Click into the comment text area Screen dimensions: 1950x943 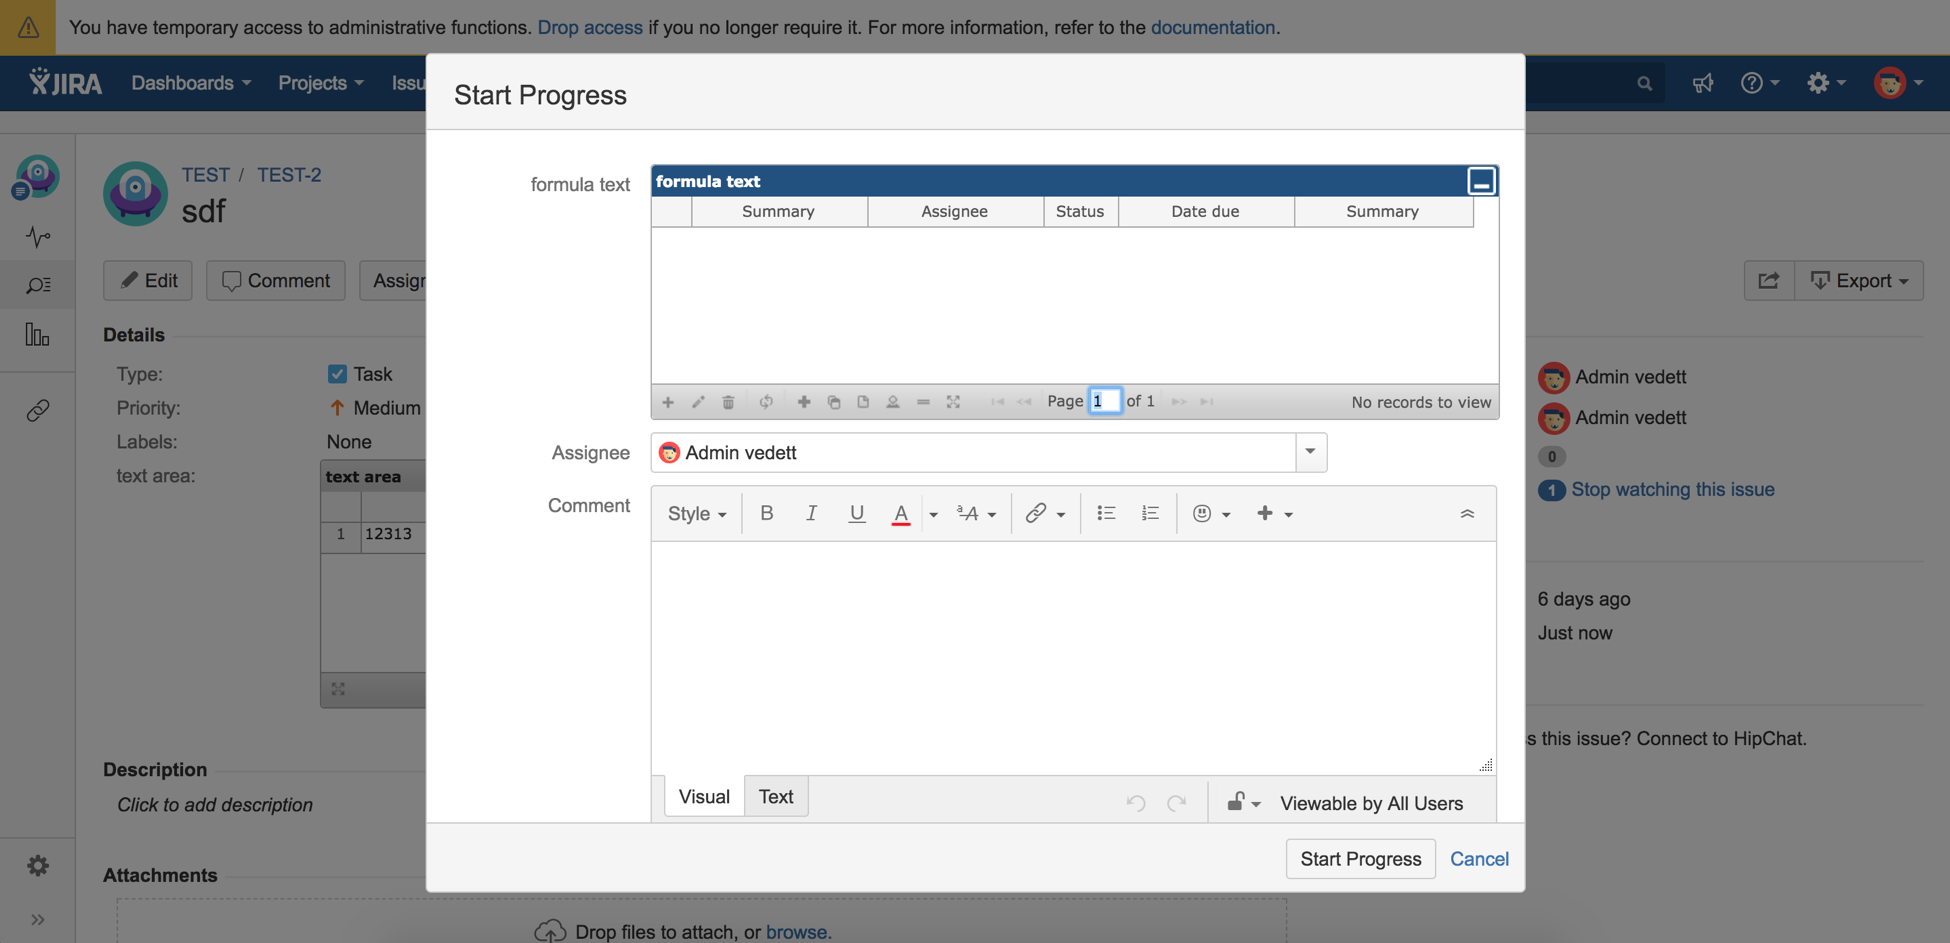click(1074, 658)
